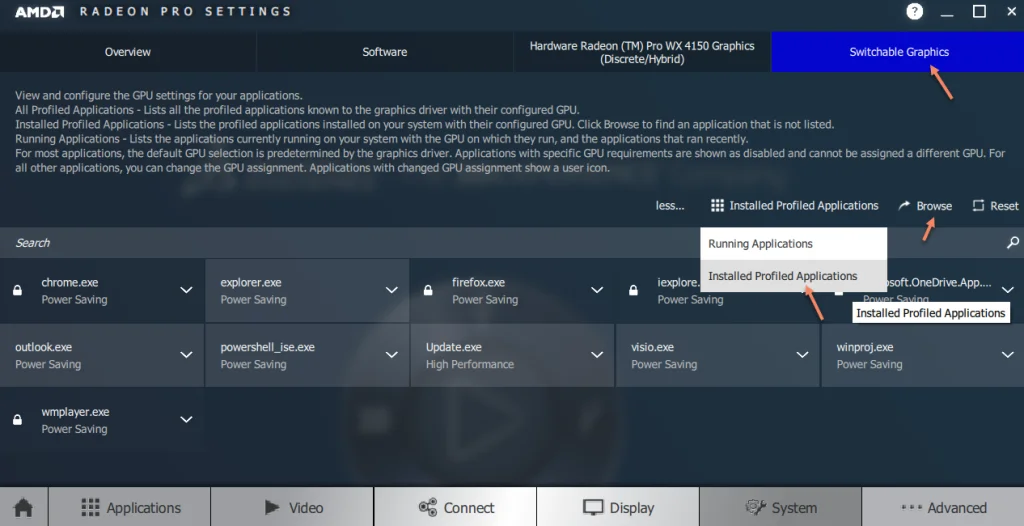Open the Hardware Radeon Pro WX 4150 tab
Screen dimensions: 1024x526
[x=642, y=52]
